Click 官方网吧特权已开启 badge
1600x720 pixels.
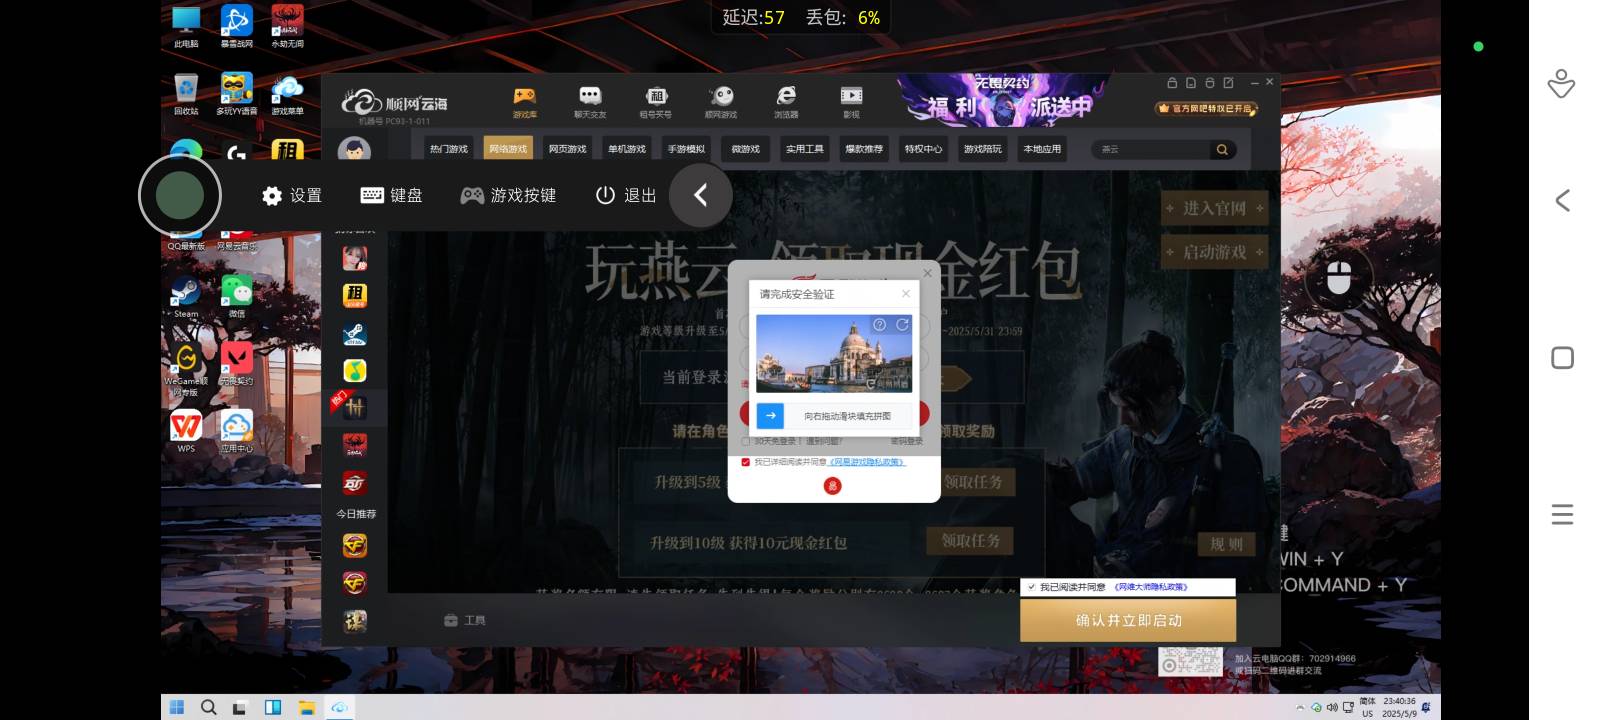[x=1206, y=108]
